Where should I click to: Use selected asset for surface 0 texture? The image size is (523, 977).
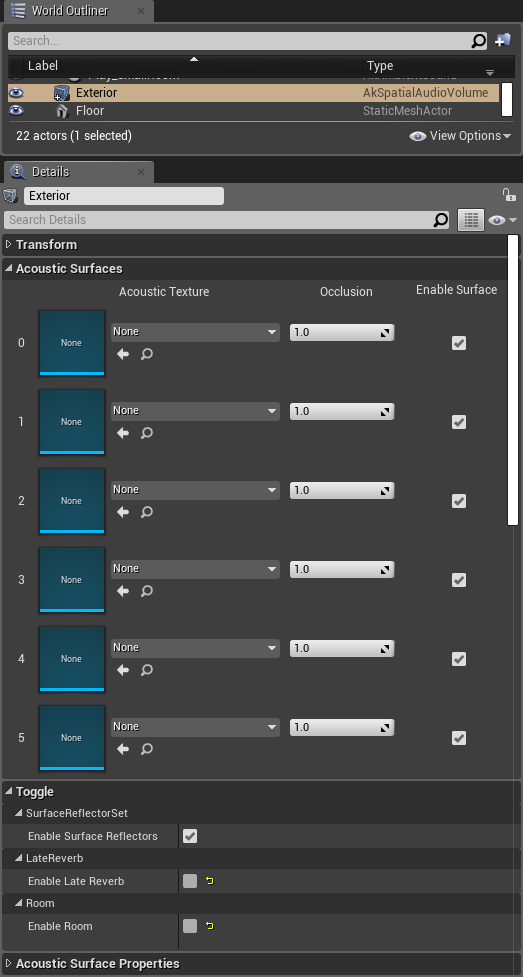(123, 354)
